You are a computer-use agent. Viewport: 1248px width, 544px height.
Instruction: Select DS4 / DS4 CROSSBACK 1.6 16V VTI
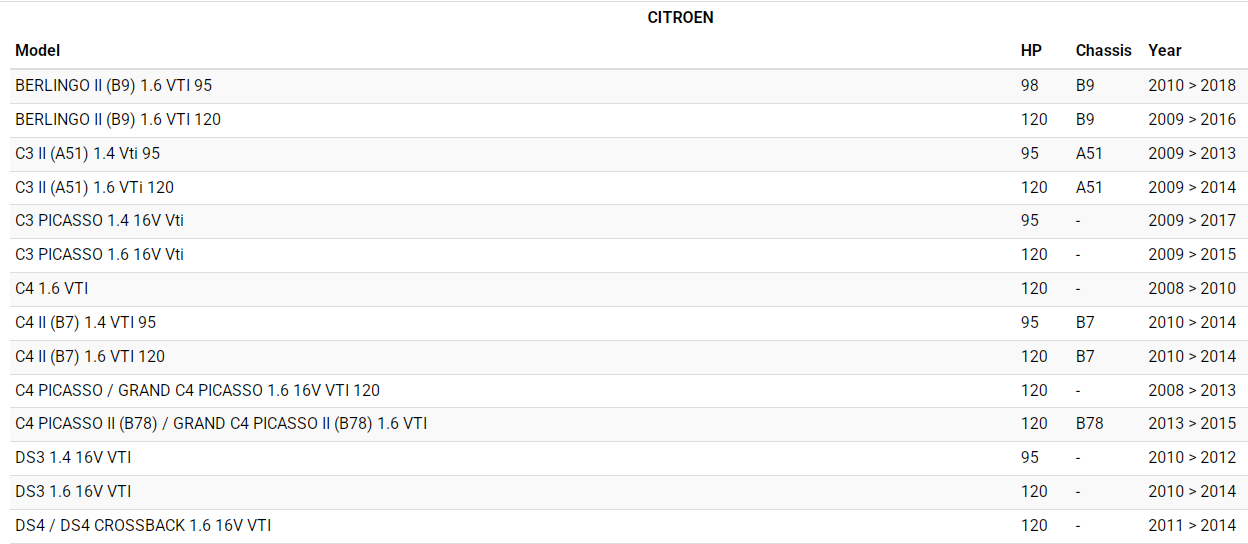[143, 526]
